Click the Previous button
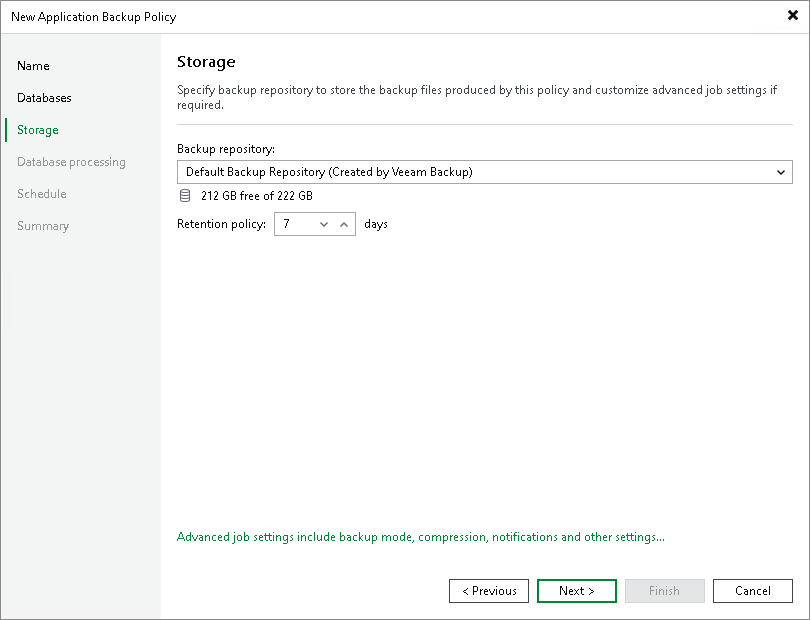The height and width of the screenshot is (620, 810). point(488,591)
